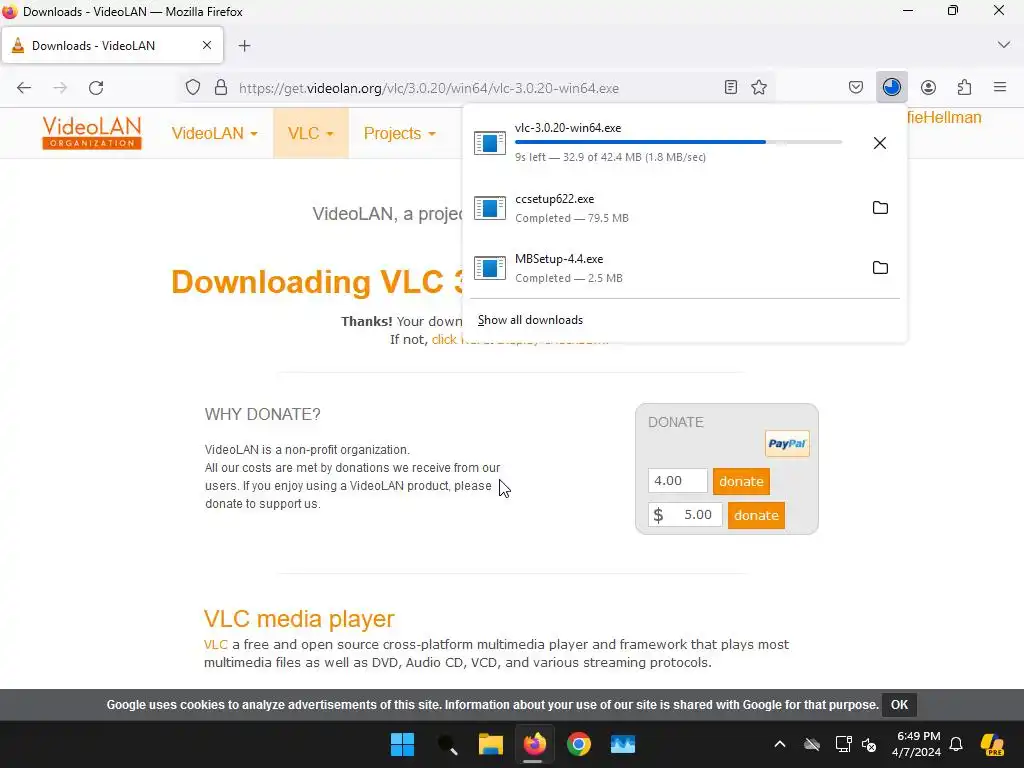Click the 4.00 donation amount field
Viewport: 1024px width, 768px height.
coord(677,481)
